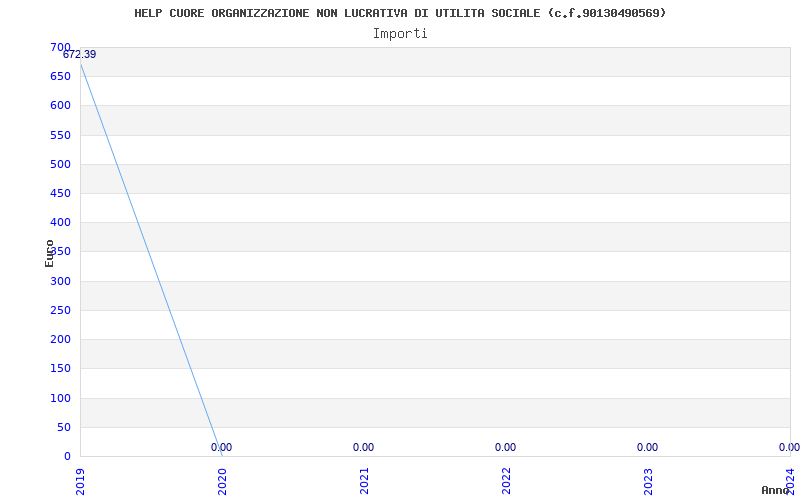
Task: Click the 550 y-axis tick label
Action: pos(60,135)
